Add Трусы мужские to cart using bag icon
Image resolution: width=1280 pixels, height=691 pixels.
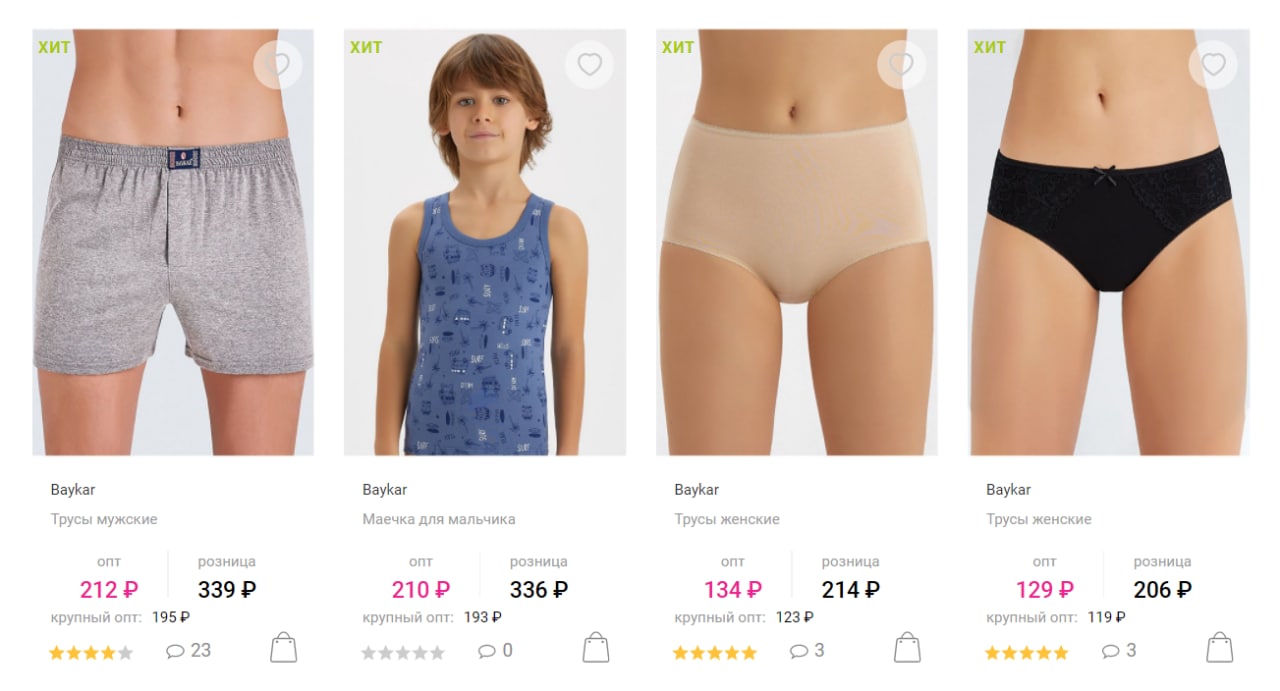284,647
